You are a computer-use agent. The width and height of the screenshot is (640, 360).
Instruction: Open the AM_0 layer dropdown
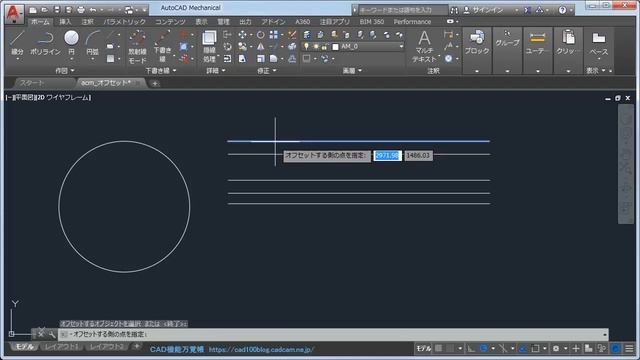pos(401,47)
